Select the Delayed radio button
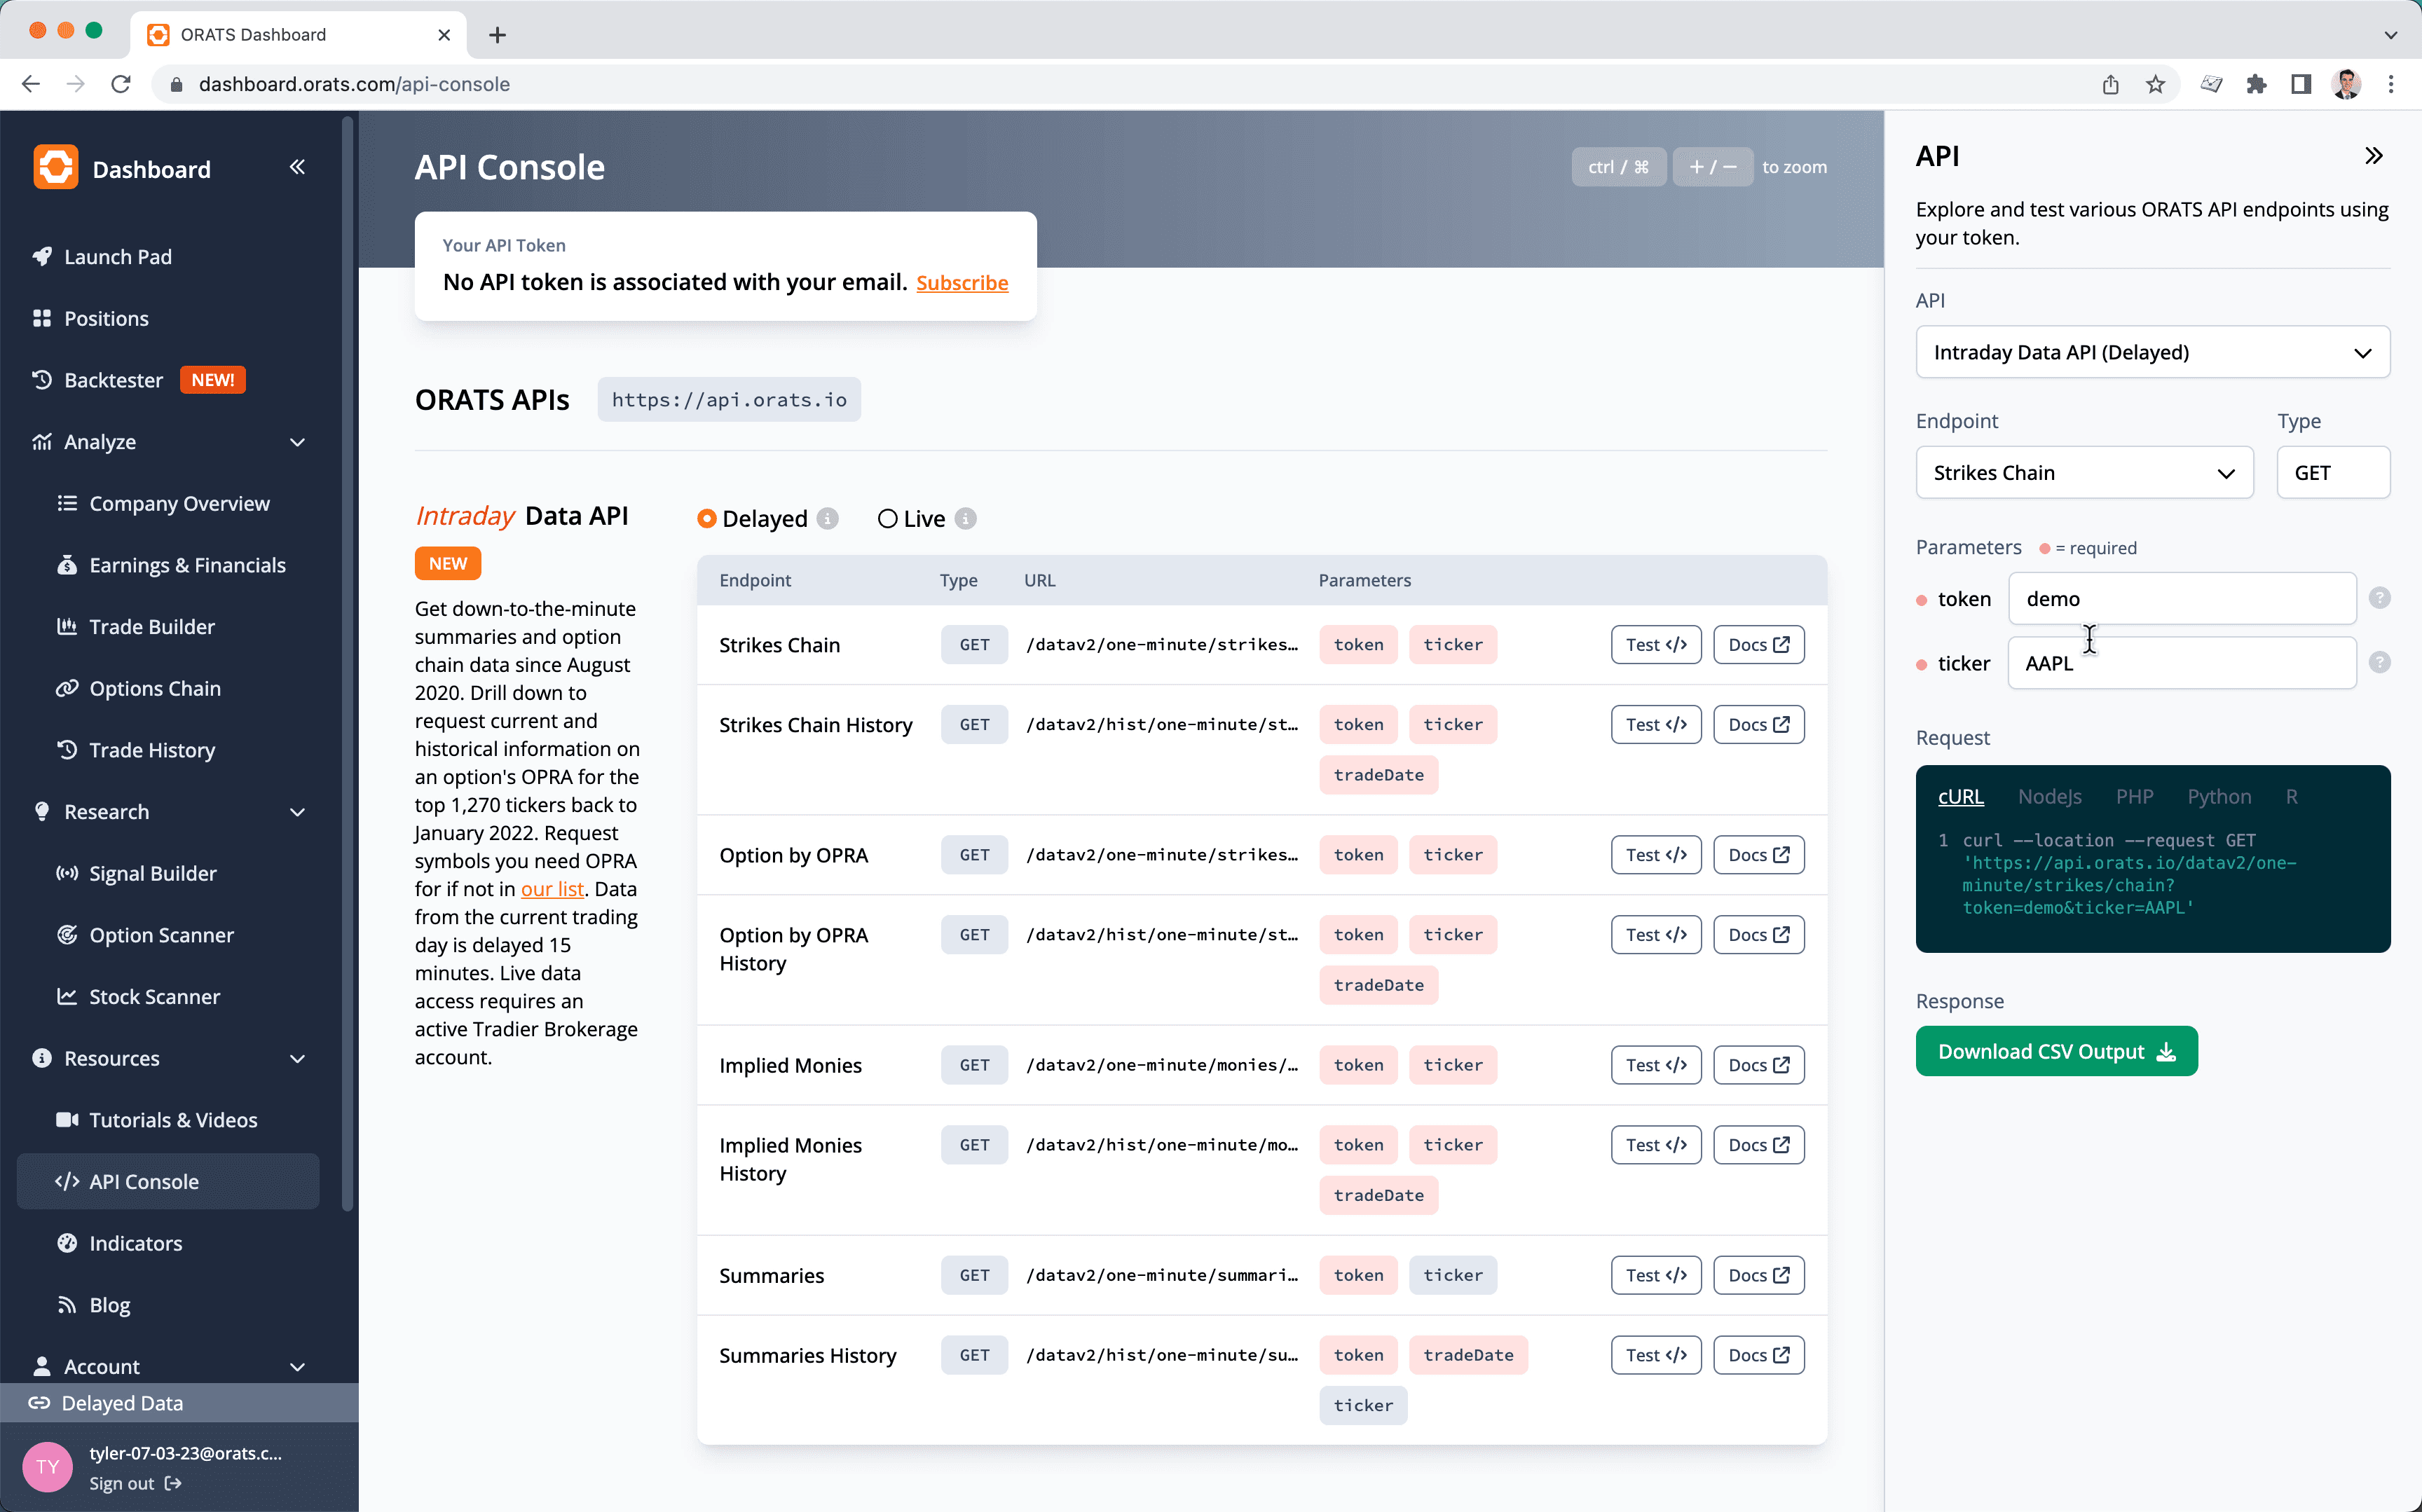 coord(707,518)
